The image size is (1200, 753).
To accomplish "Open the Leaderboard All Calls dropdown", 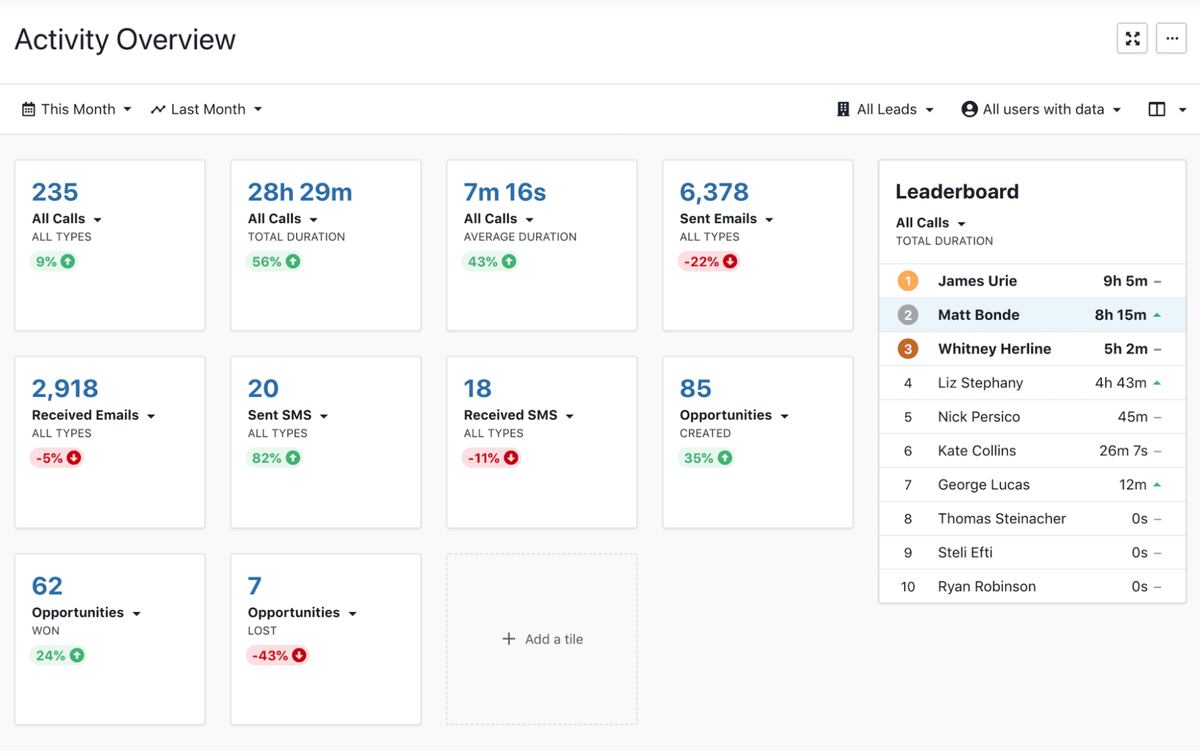I will point(931,223).
